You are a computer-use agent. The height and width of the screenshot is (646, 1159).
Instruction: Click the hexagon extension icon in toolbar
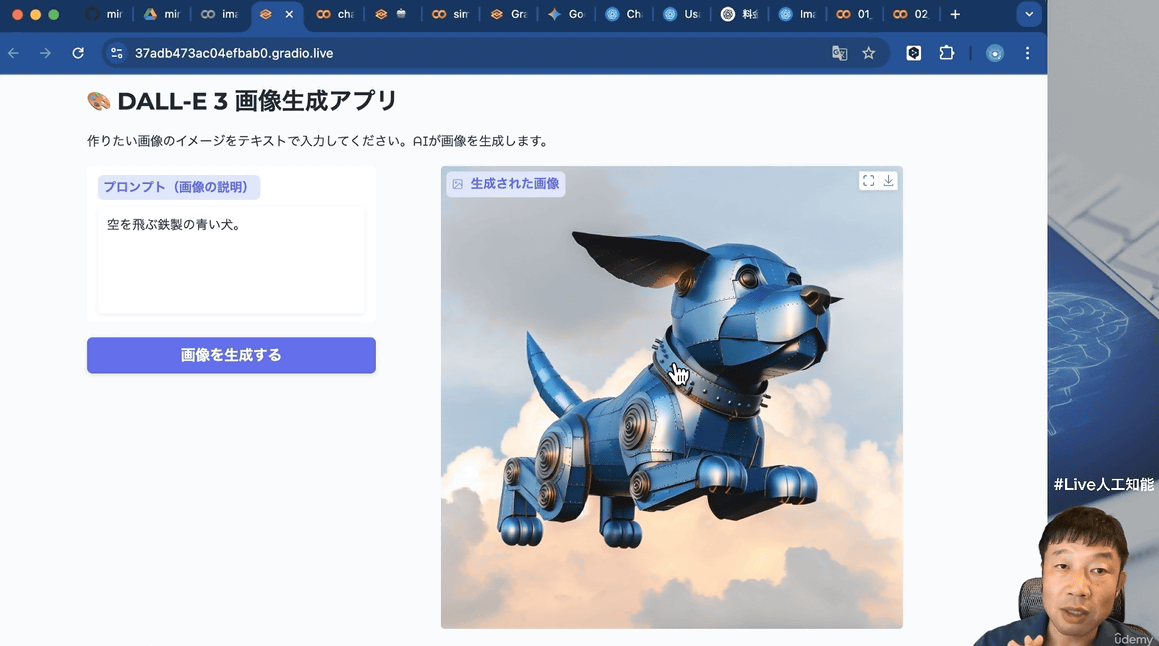913,53
